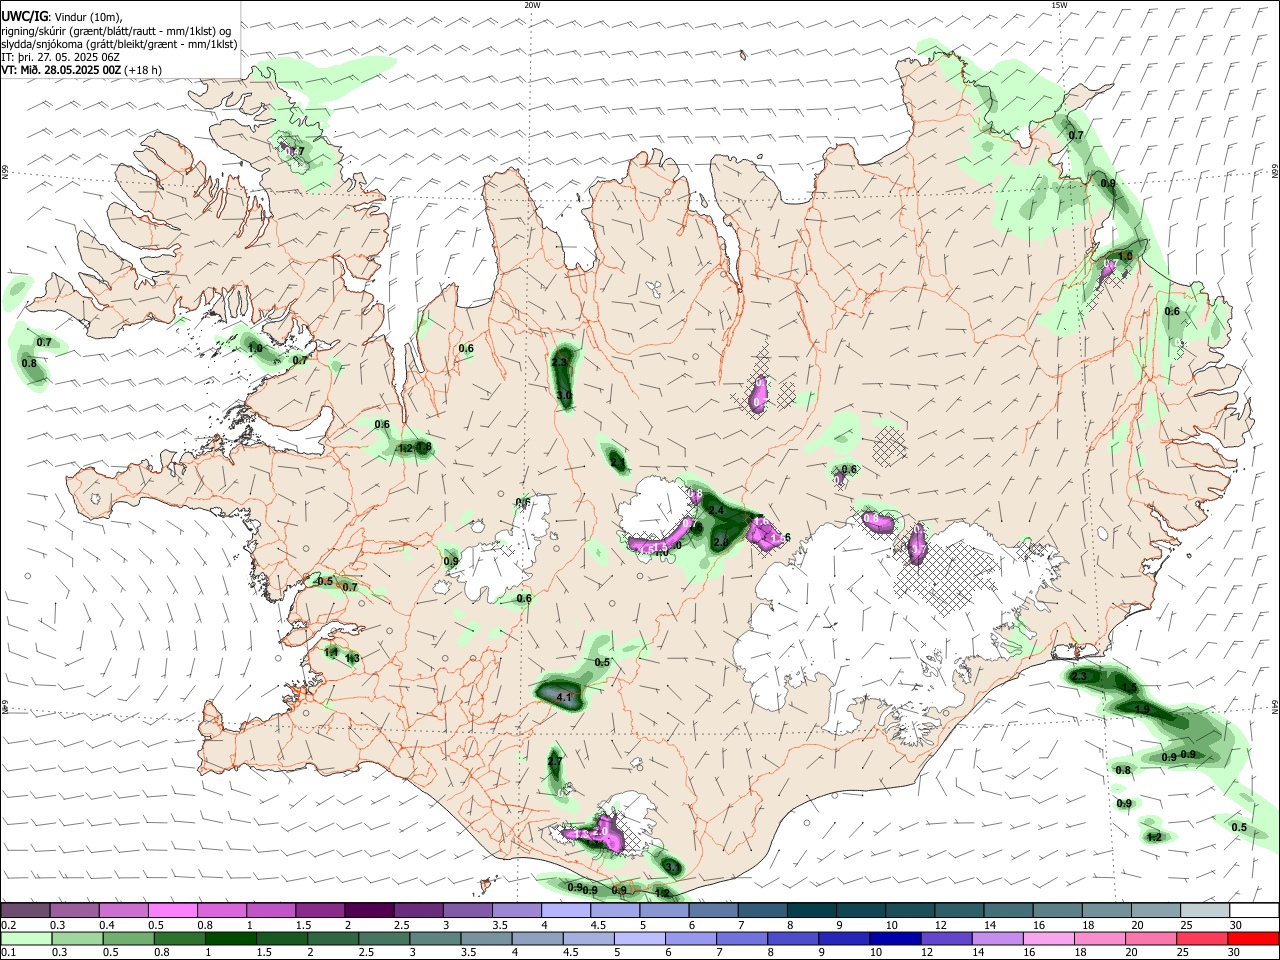
Task: Click the '15W' longitude label
Action: (x=1059, y=5)
